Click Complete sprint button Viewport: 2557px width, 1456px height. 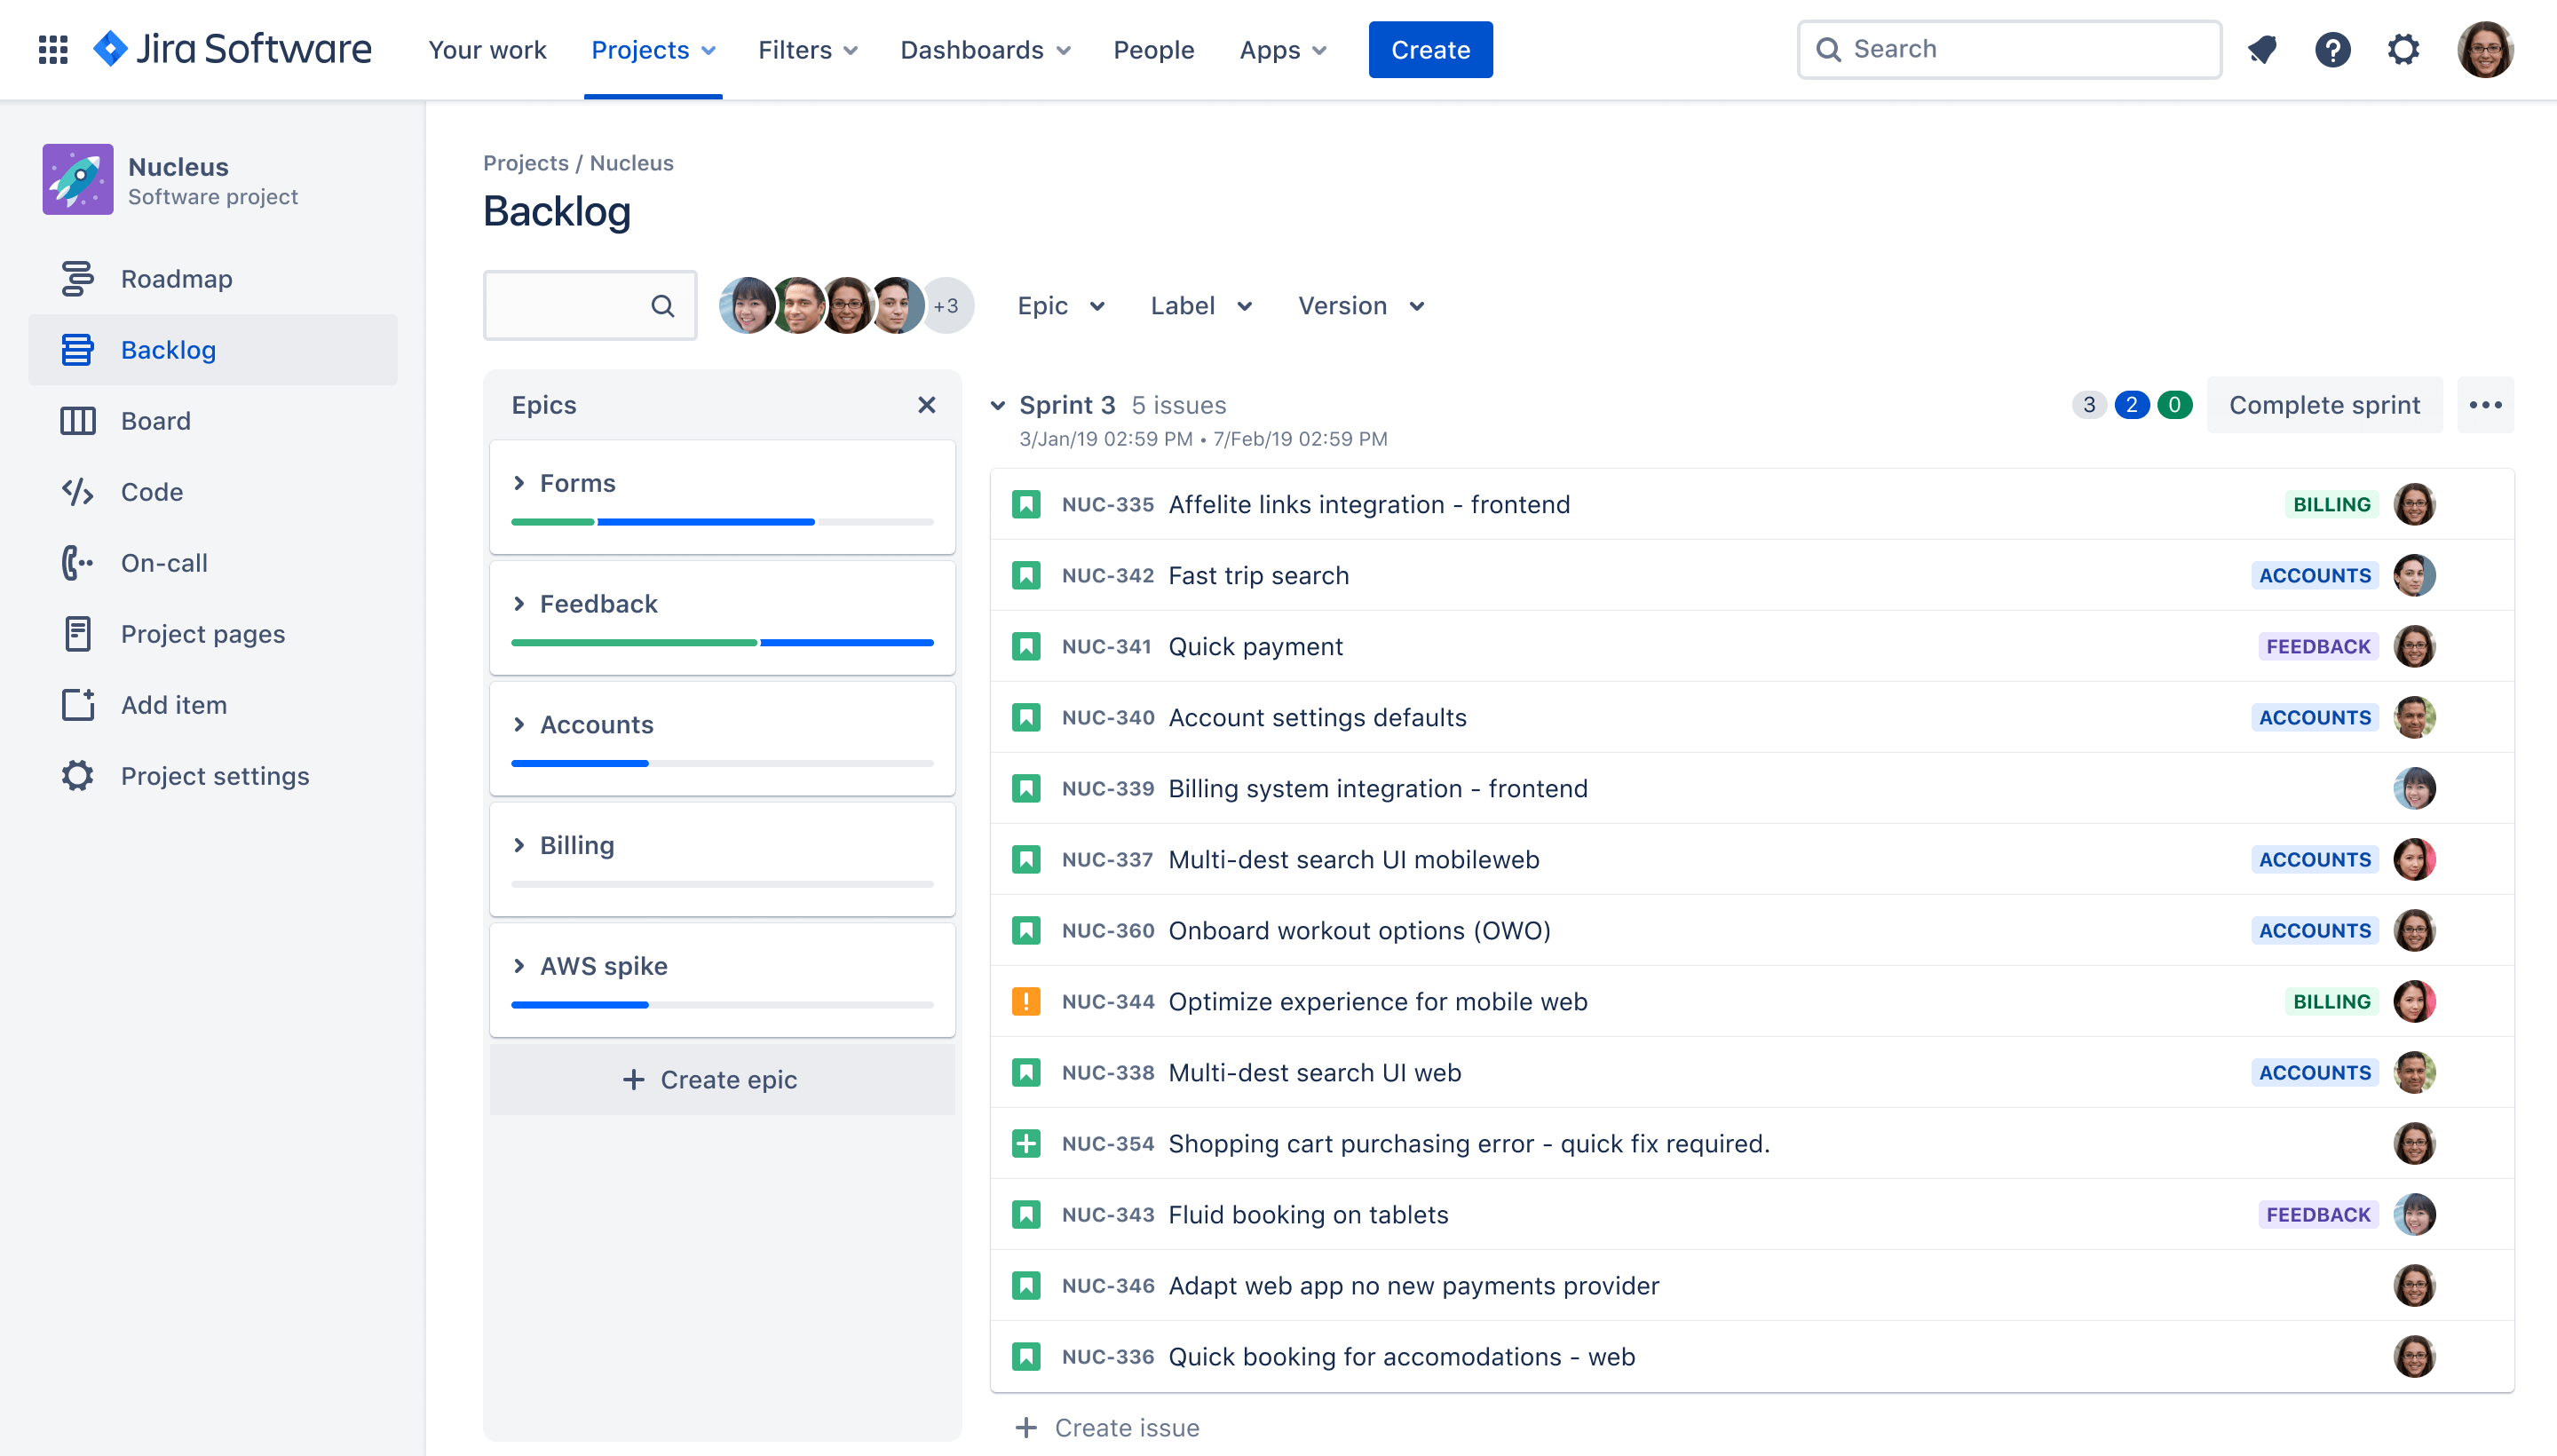pos(2323,406)
